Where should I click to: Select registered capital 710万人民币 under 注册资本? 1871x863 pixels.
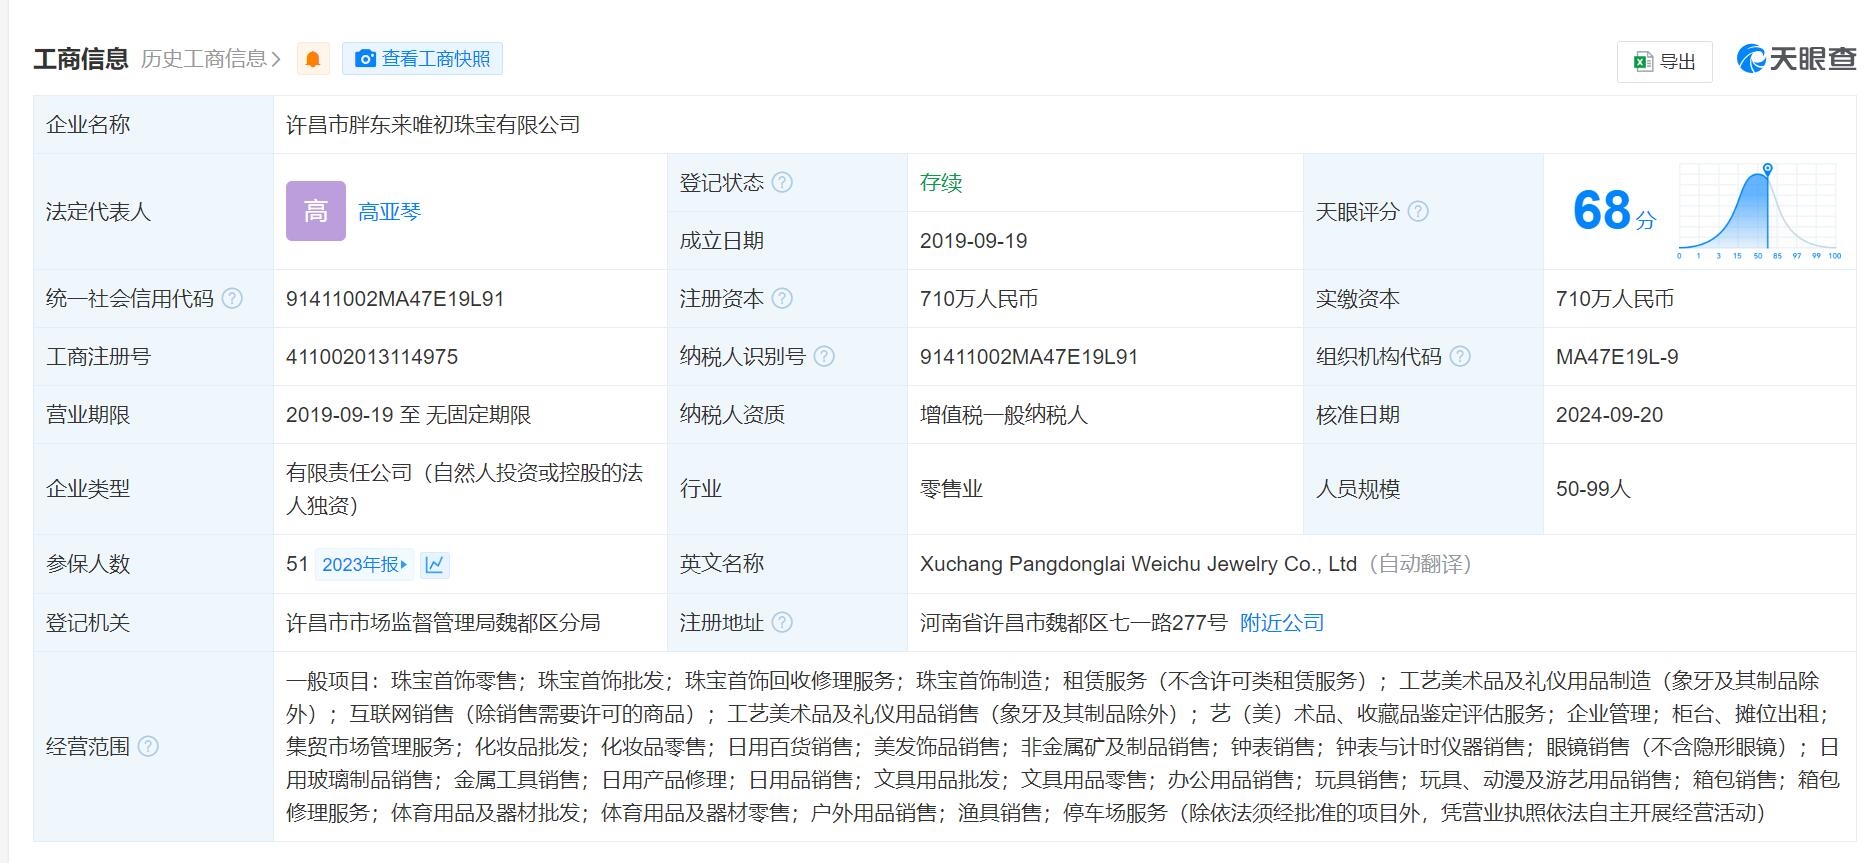pos(979,299)
